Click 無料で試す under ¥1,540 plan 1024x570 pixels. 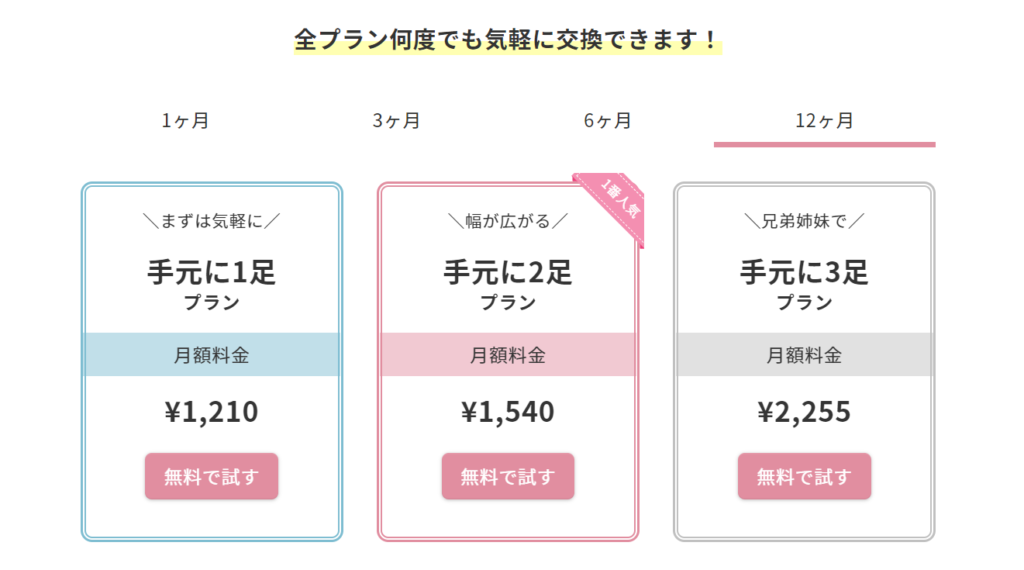click(x=508, y=477)
